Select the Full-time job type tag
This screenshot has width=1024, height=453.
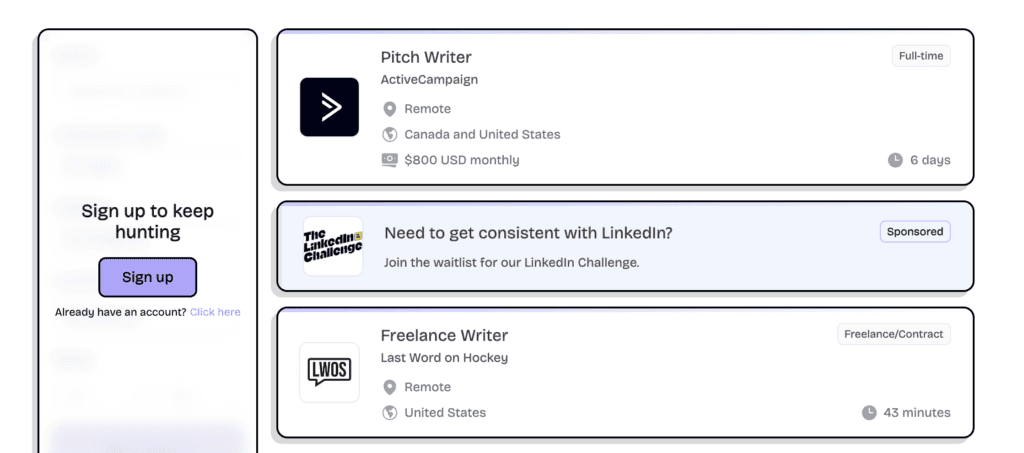point(920,56)
